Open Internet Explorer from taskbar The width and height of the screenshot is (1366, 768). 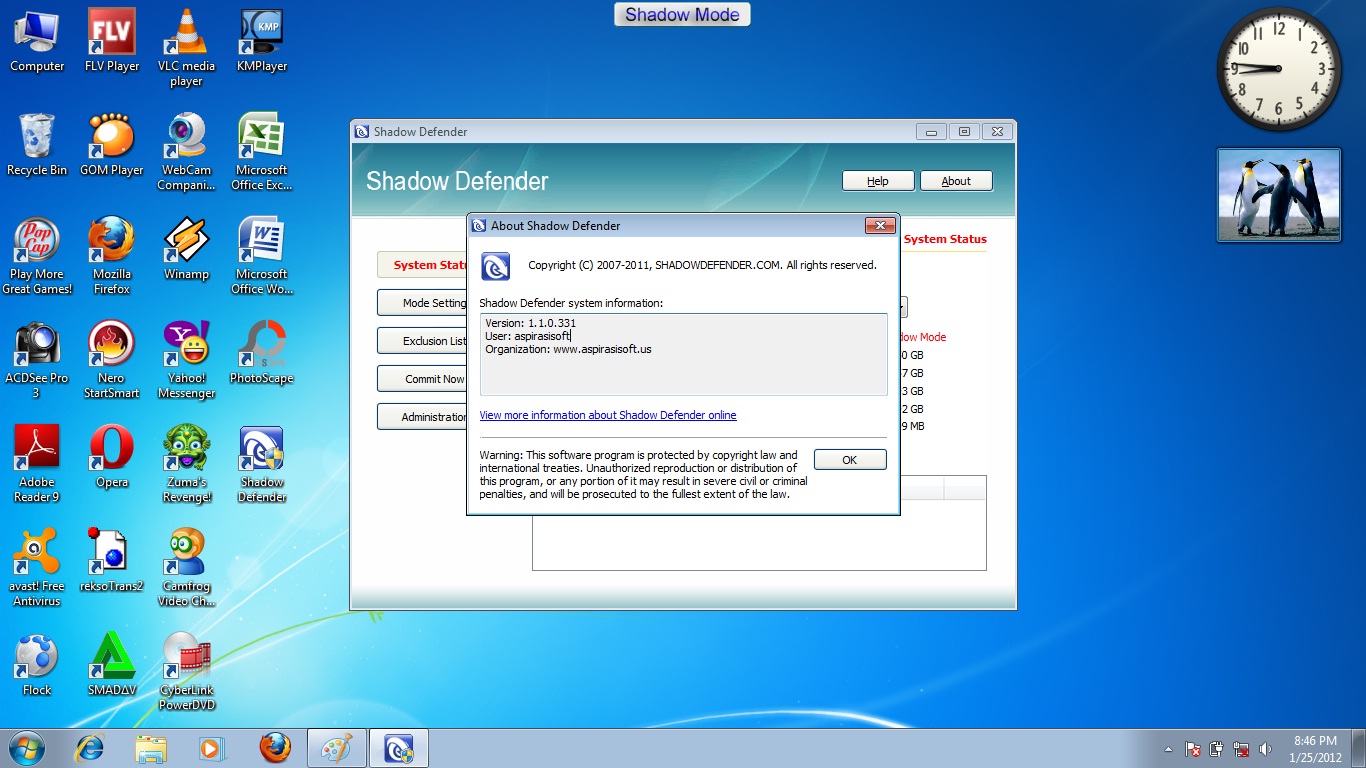point(90,748)
